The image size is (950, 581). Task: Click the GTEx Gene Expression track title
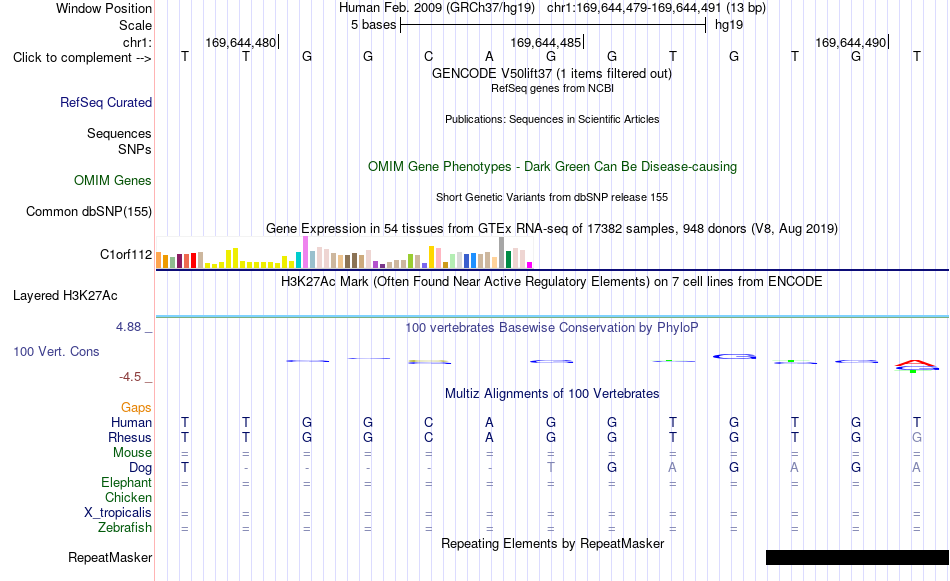click(x=552, y=228)
